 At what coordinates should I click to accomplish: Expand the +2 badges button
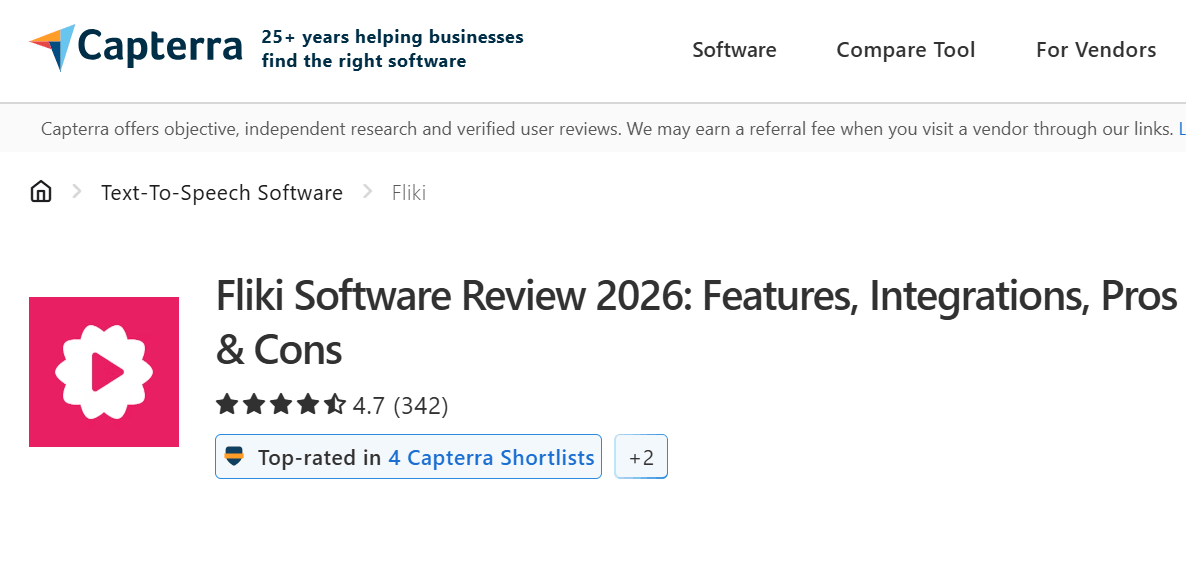pos(641,456)
